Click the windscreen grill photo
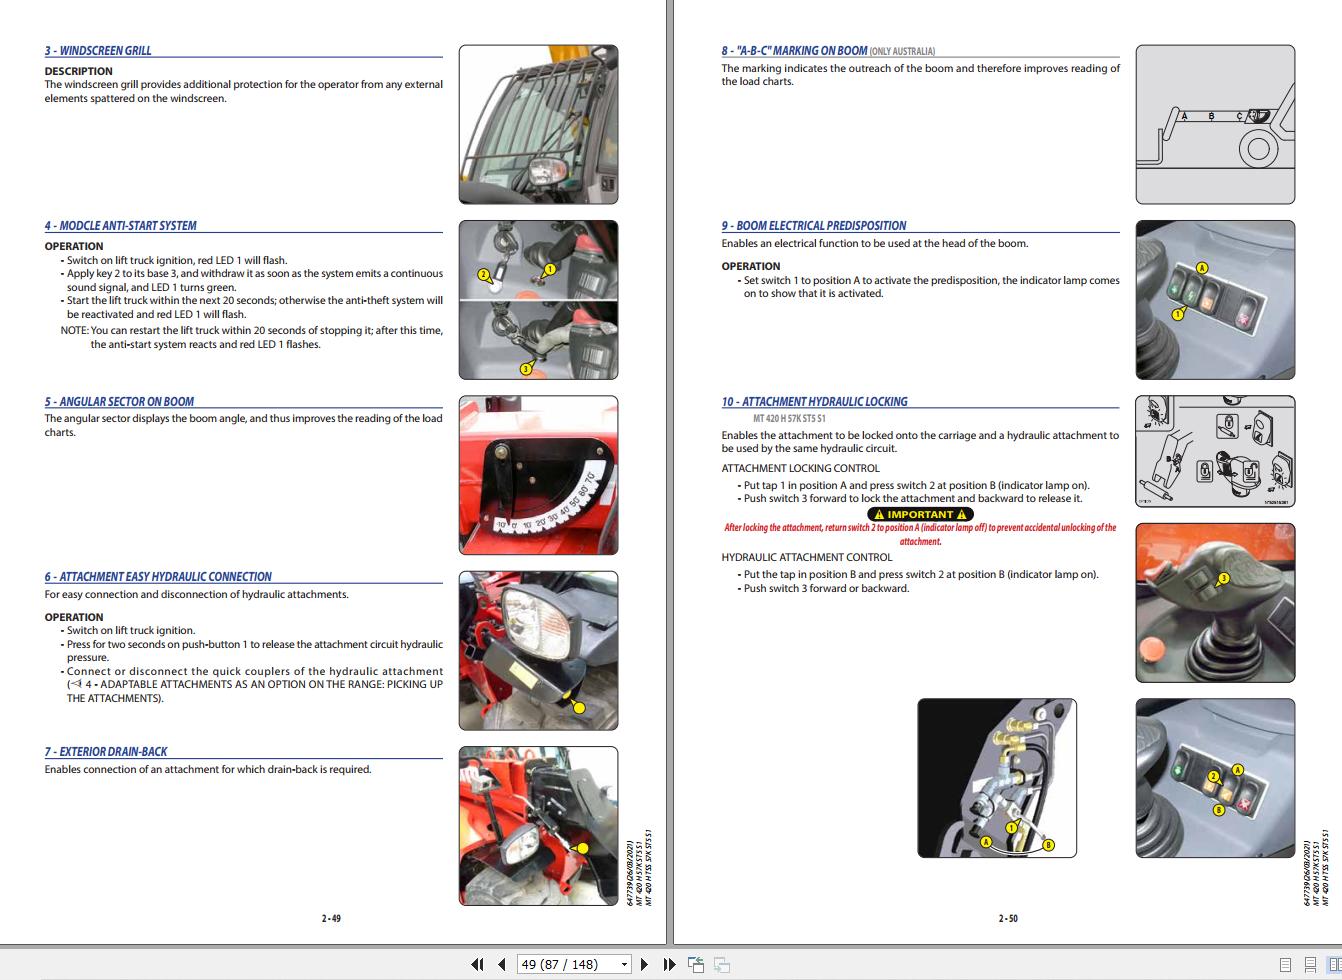 click(538, 125)
